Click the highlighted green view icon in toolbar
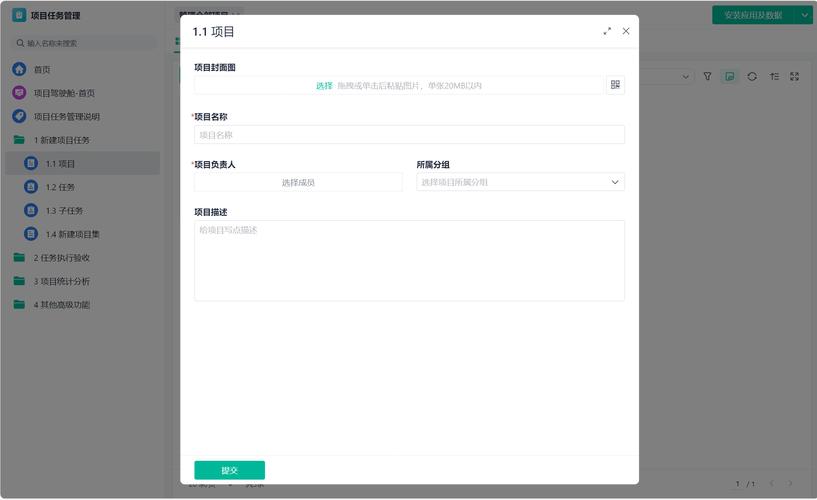 tap(729, 77)
